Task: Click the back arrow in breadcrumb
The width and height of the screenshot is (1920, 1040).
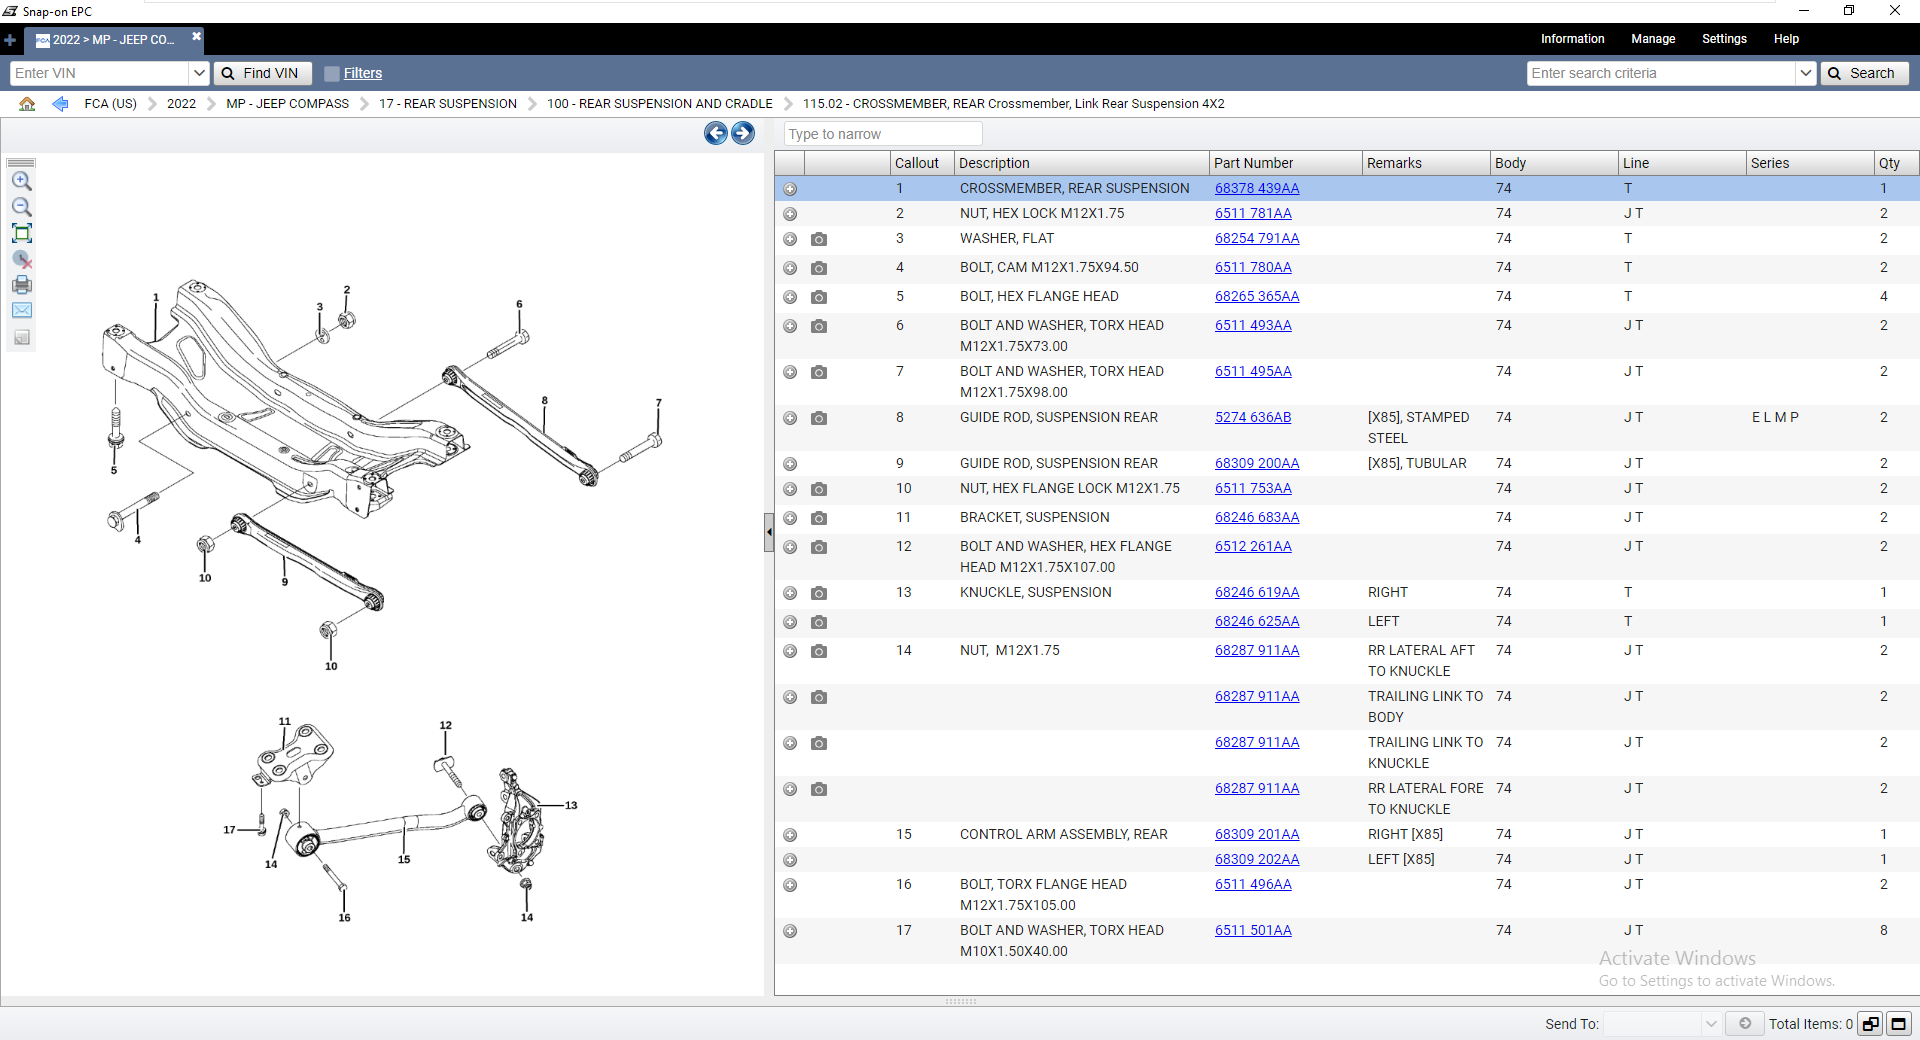Action: tap(60, 104)
